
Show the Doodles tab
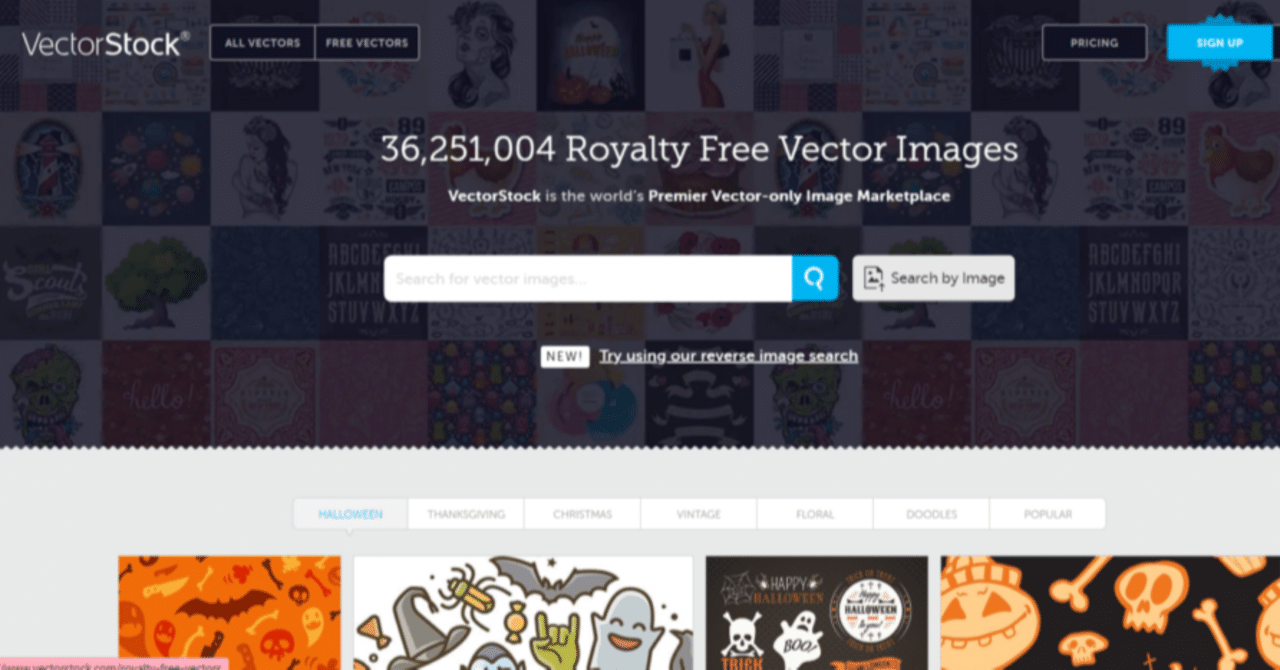click(931, 514)
